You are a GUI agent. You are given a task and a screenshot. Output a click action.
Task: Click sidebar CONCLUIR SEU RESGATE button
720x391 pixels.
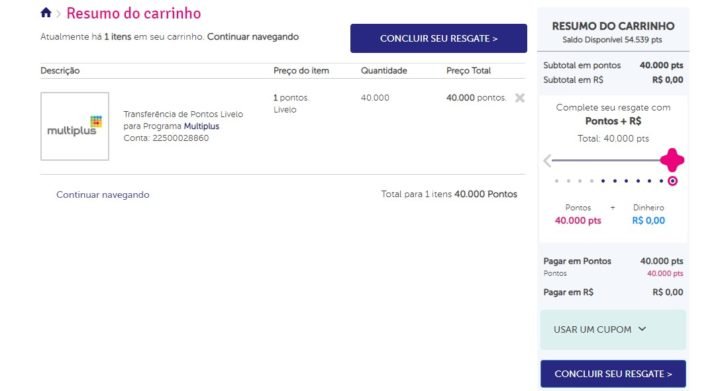click(613, 374)
